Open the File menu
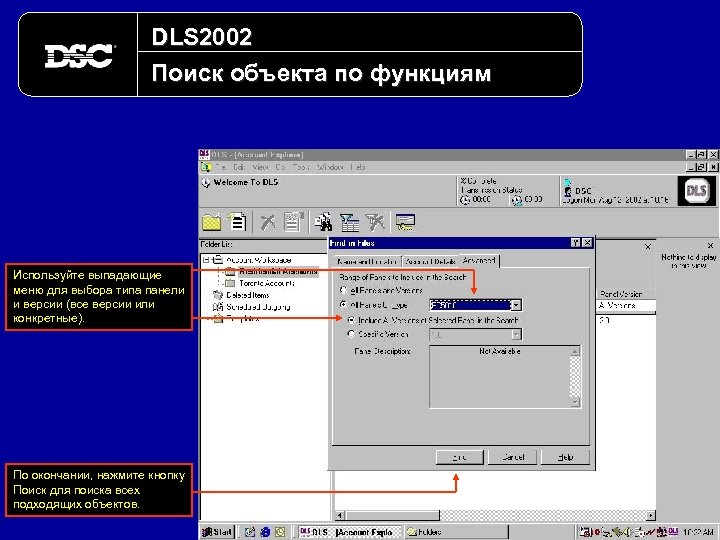720x540 pixels. tap(221, 167)
